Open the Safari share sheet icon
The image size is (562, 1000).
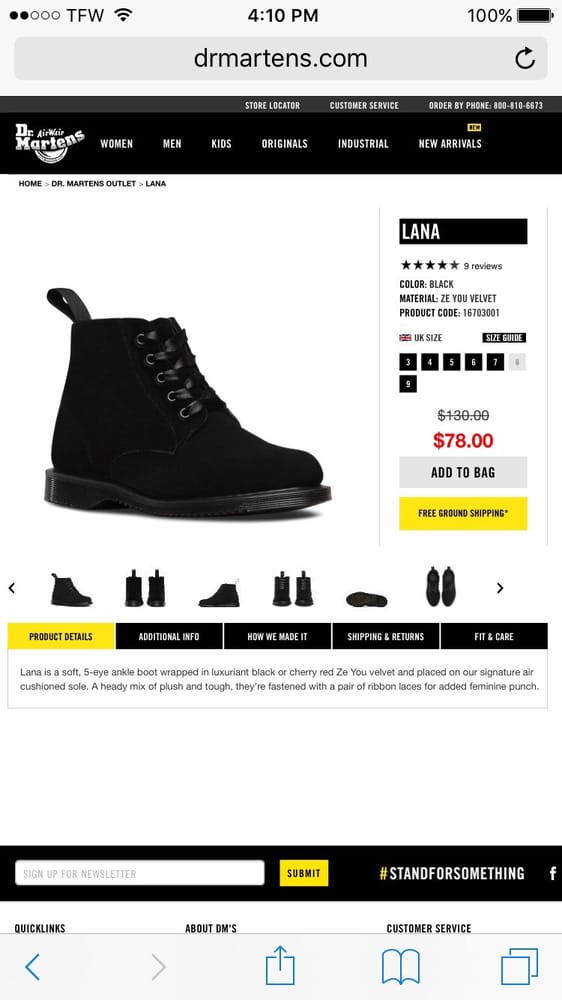280,965
